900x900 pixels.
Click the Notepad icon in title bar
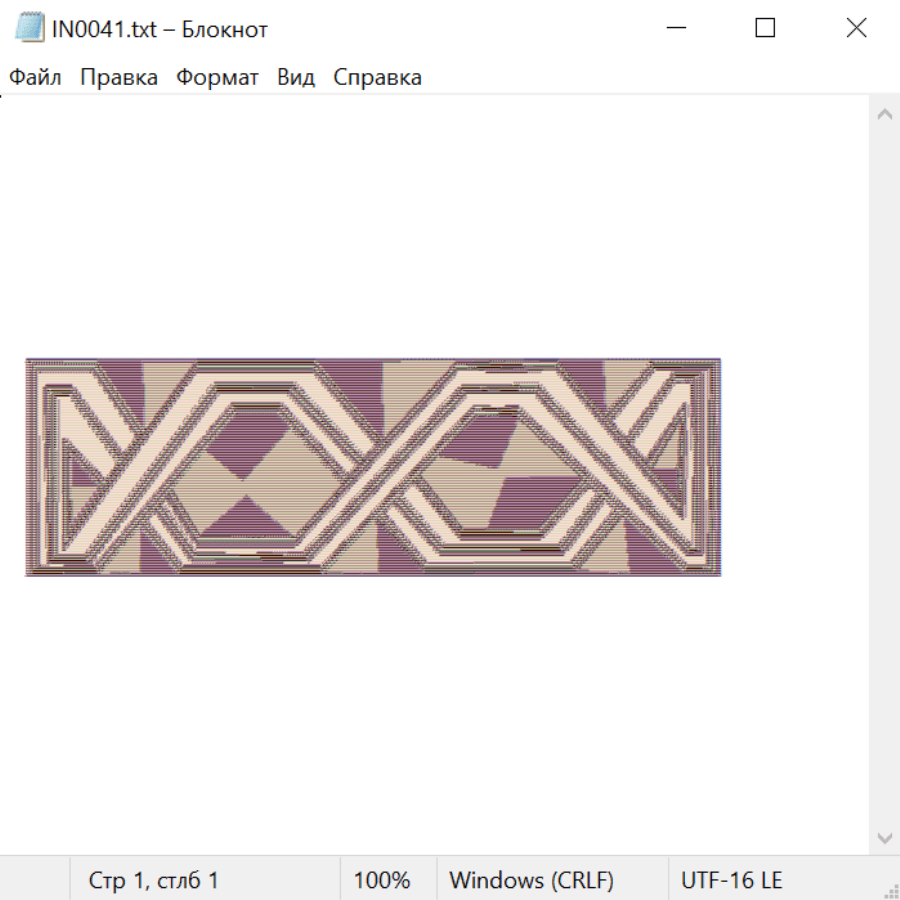point(29,28)
